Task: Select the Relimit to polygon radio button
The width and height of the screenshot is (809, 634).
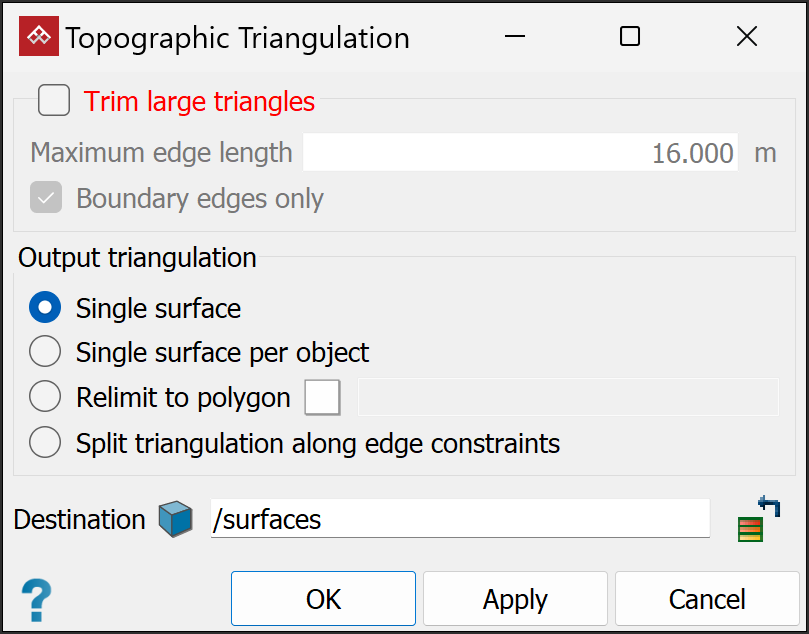Action: click(x=46, y=397)
